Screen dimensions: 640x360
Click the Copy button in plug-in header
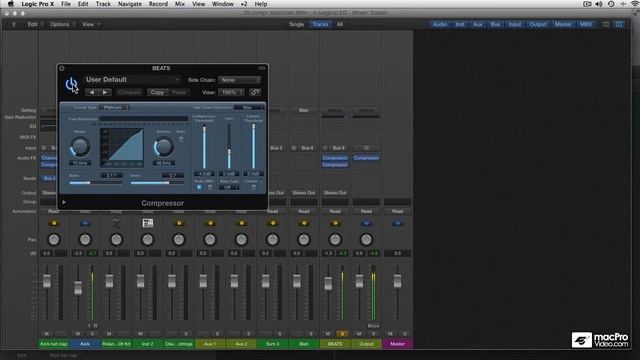(x=157, y=93)
